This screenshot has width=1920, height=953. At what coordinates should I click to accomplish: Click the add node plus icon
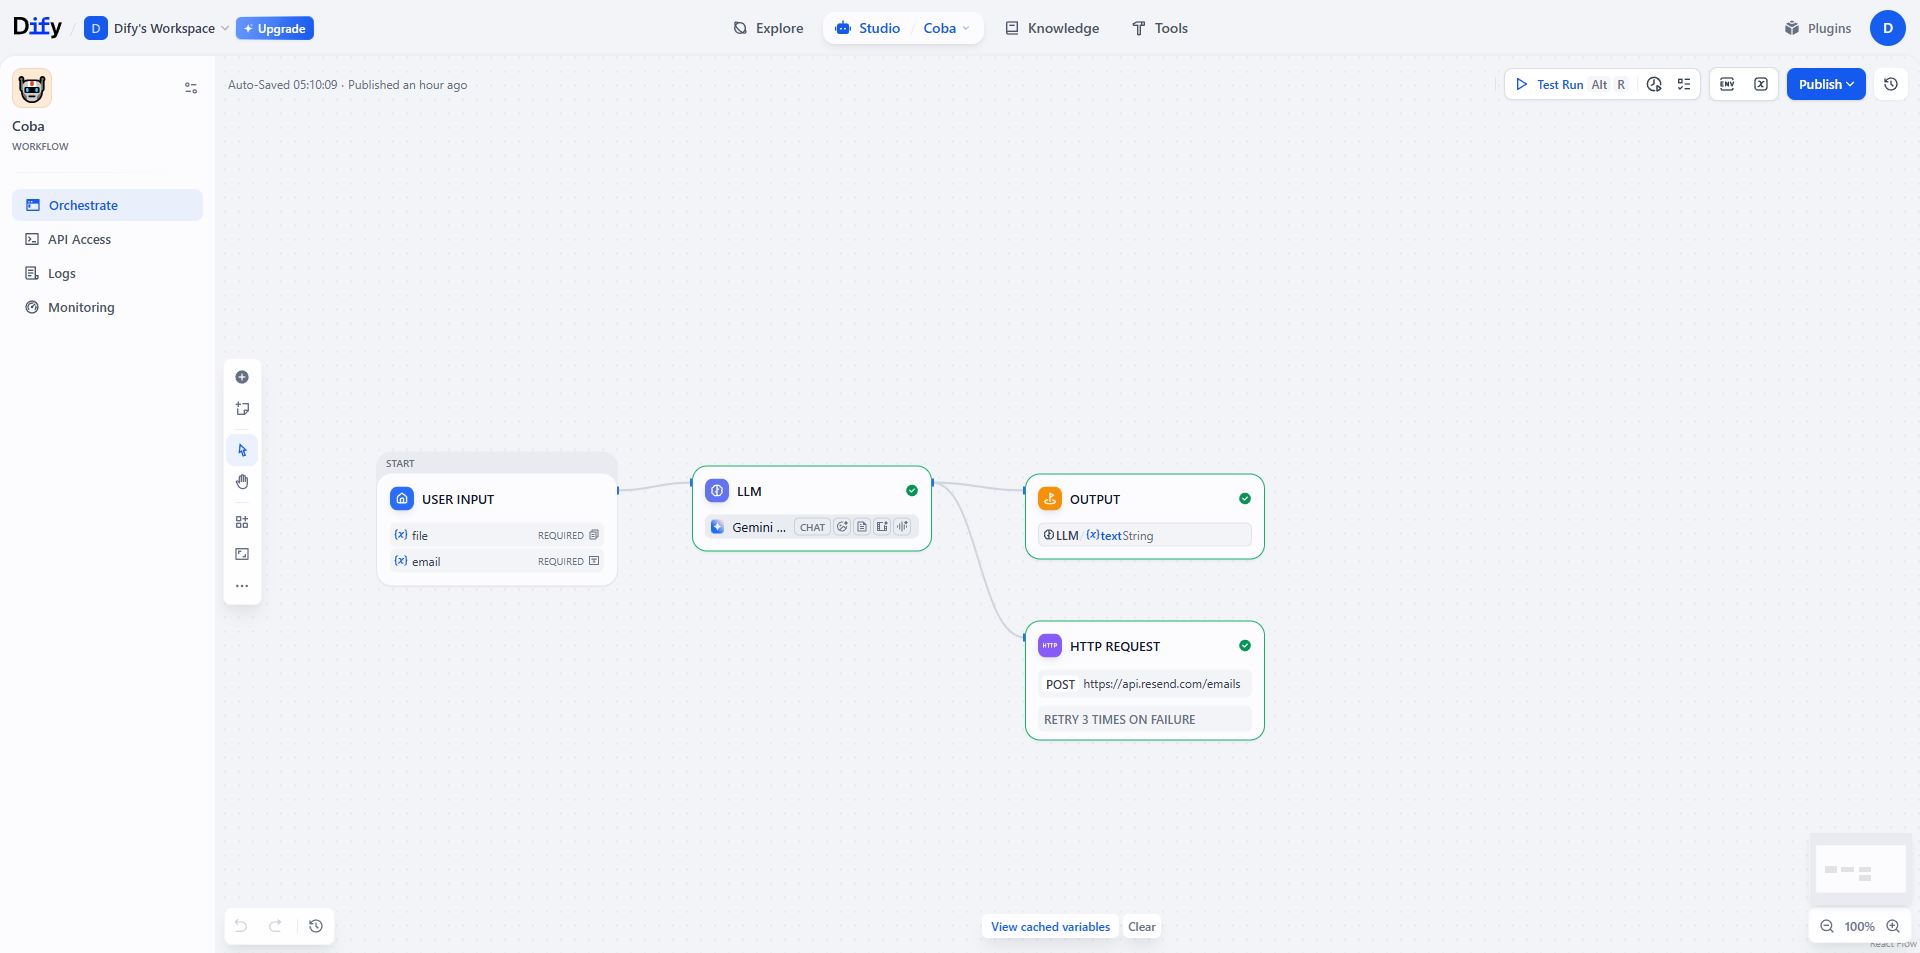(242, 377)
